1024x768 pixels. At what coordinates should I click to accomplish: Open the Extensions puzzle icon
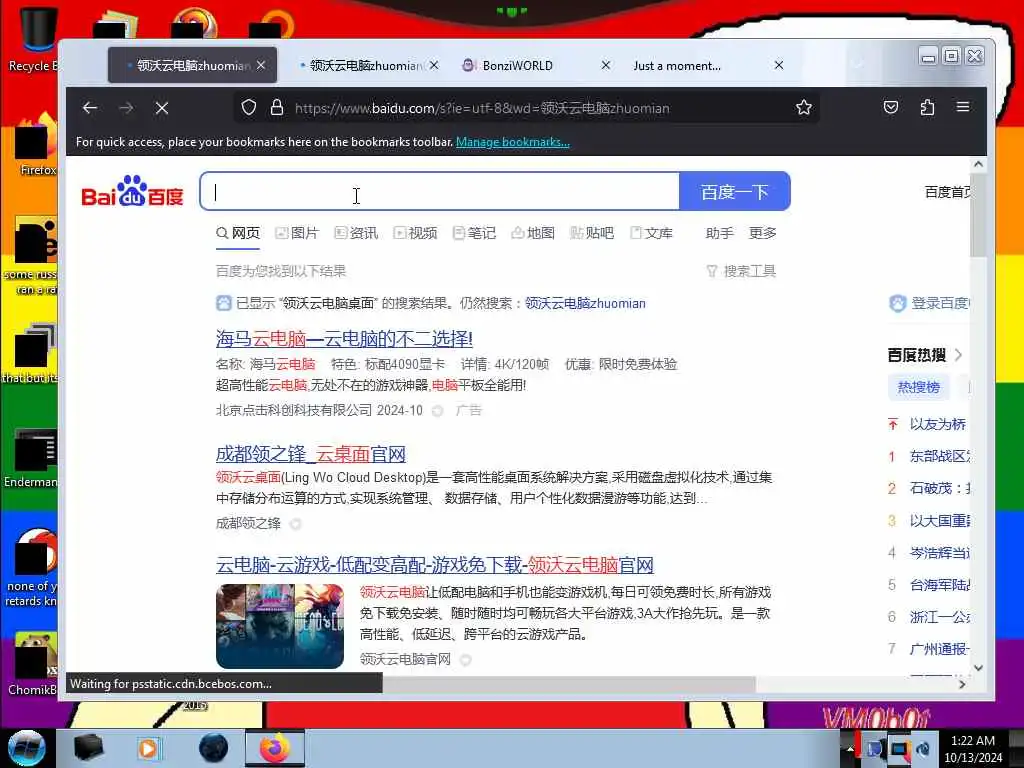[x=927, y=108]
